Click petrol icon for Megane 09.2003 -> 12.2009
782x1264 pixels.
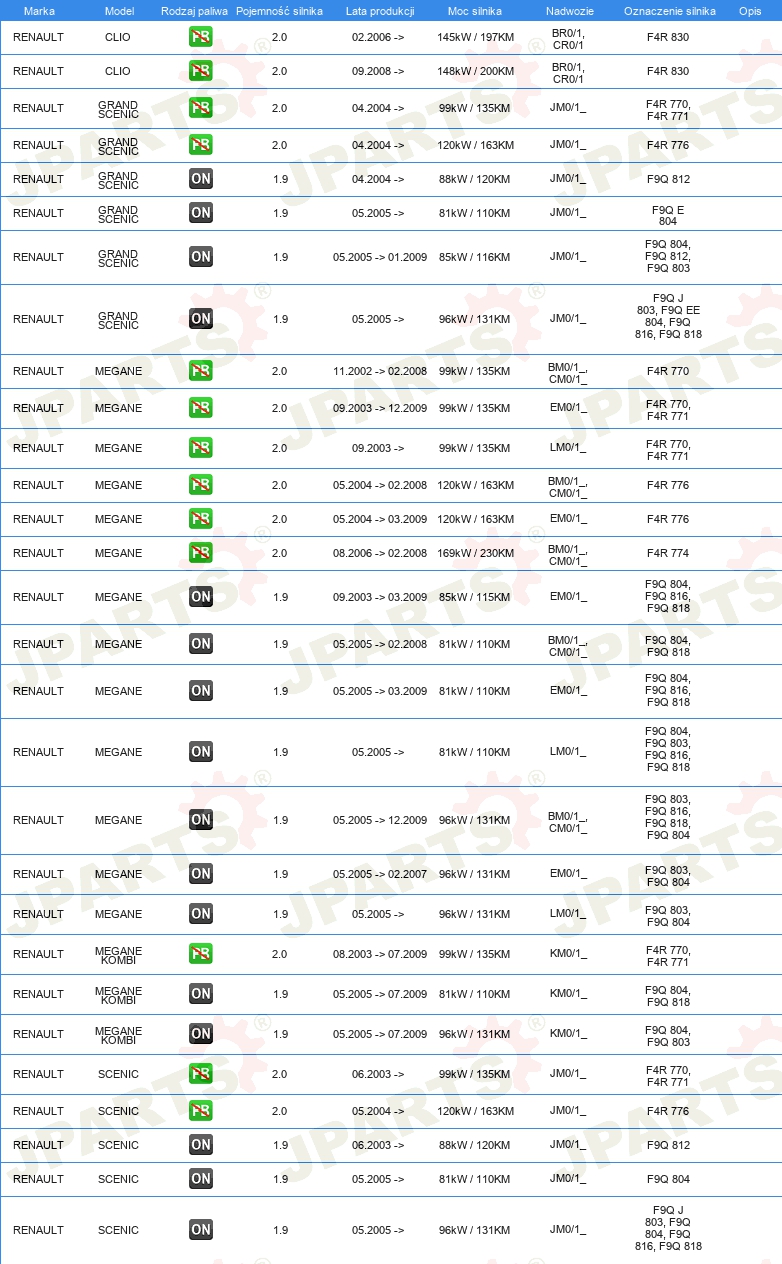[x=200, y=408]
